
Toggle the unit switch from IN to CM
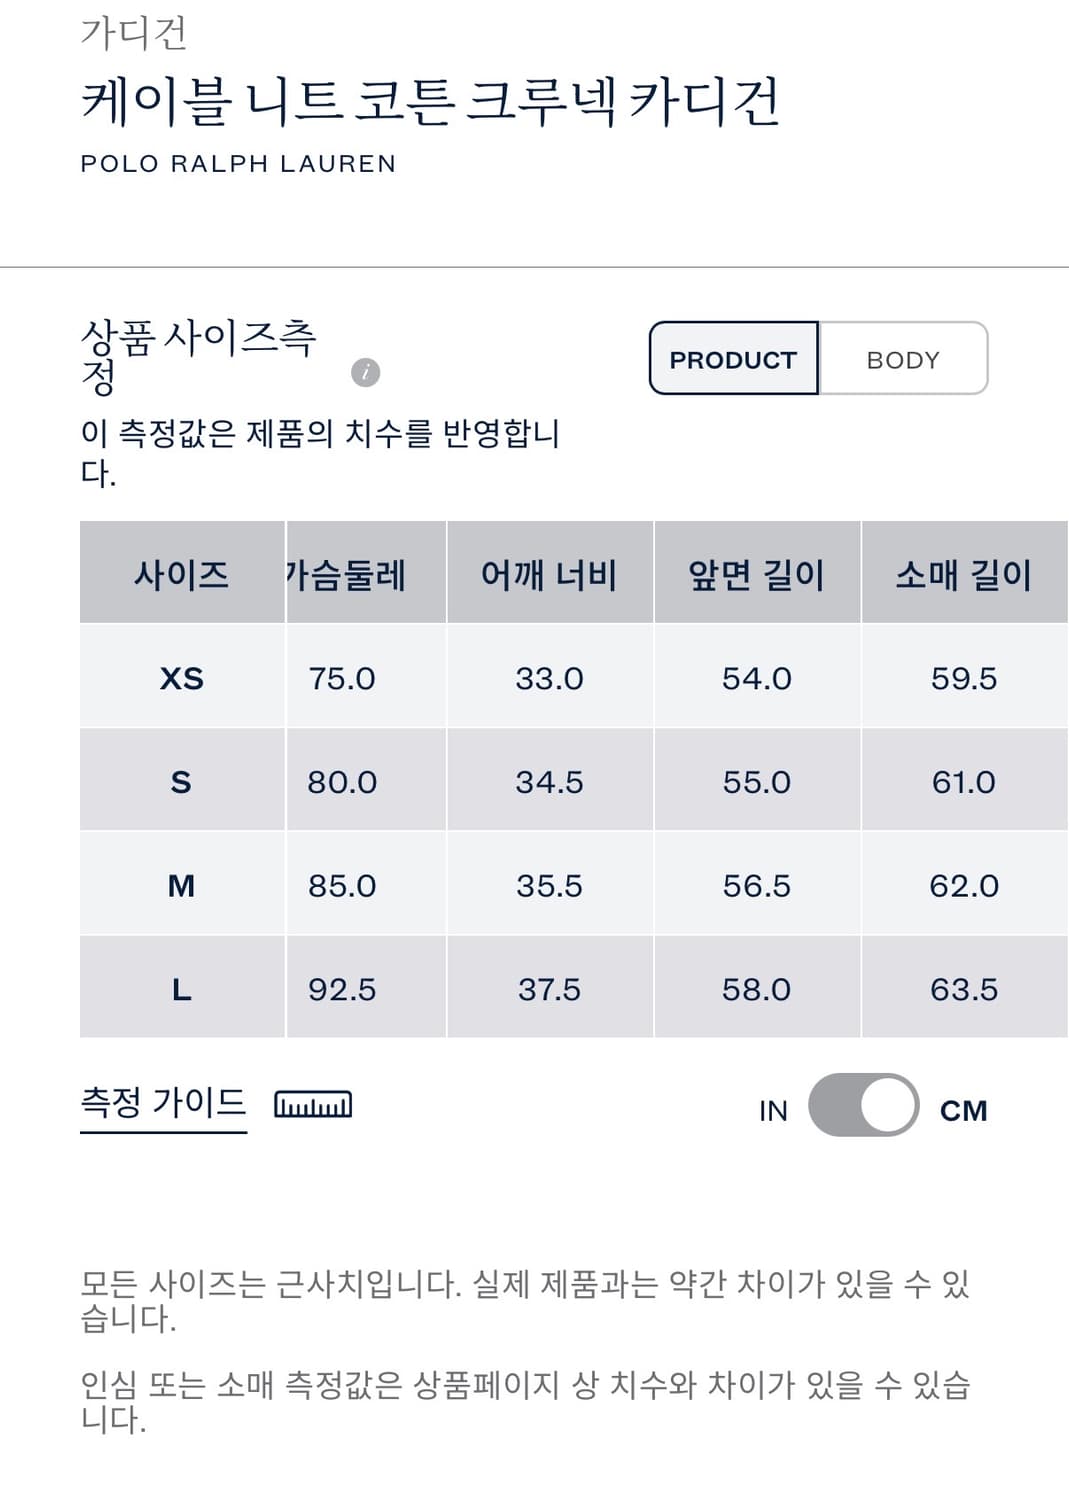(x=861, y=1107)
